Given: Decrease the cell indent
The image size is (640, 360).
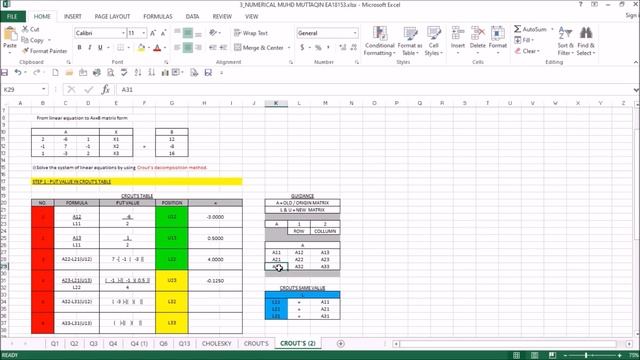Looking at the screenshot, I should tap(213, 48).
